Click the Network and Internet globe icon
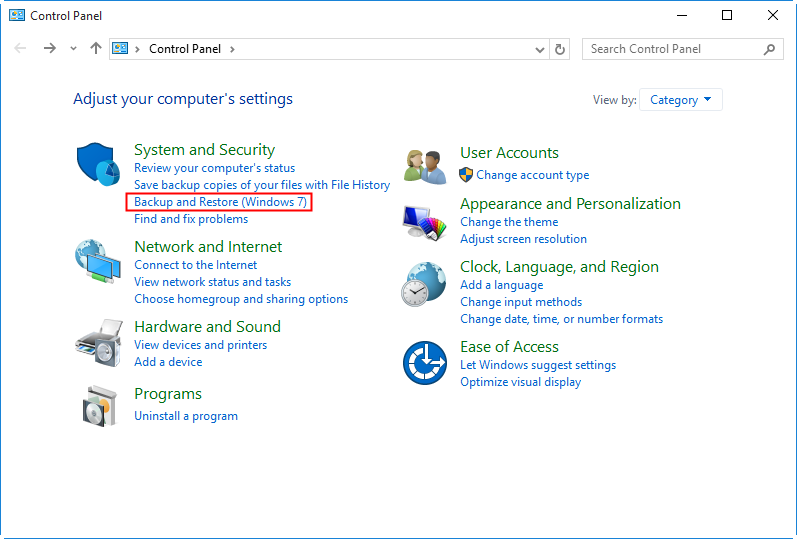Image resolution: width=797 pixels, height=539 pixels. [x=98, y=262]
